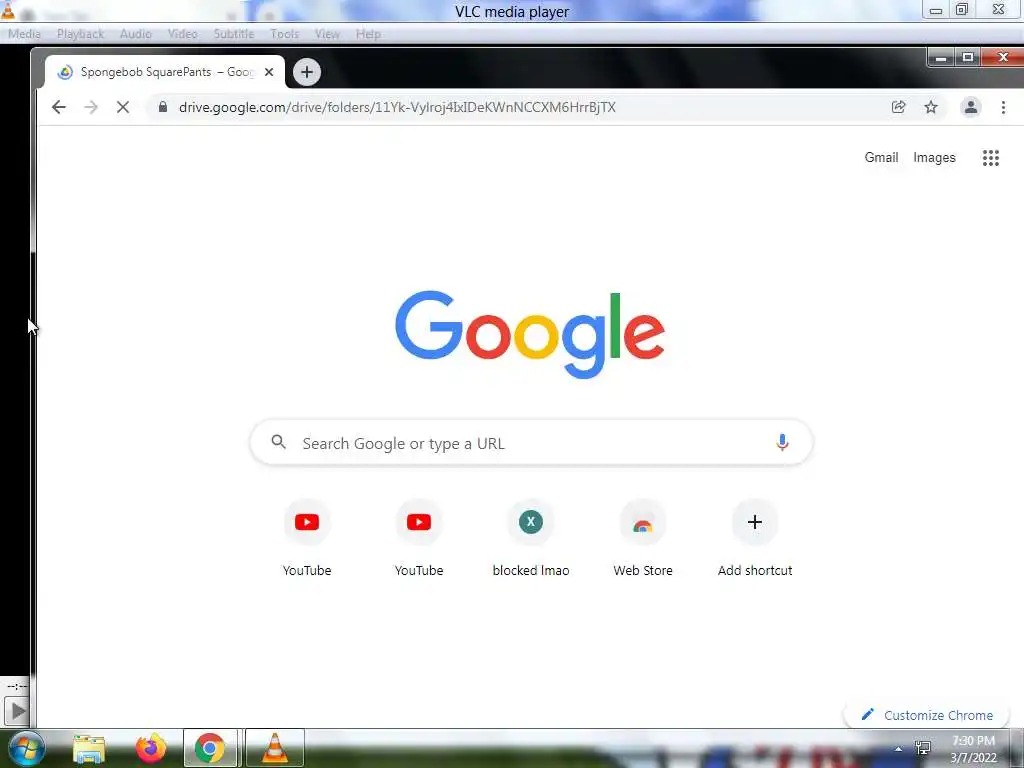Viewport: 1024px width, 768px height.
Task: Close the Spongebob SquarePants tab
Action: (x=269, y=72)
